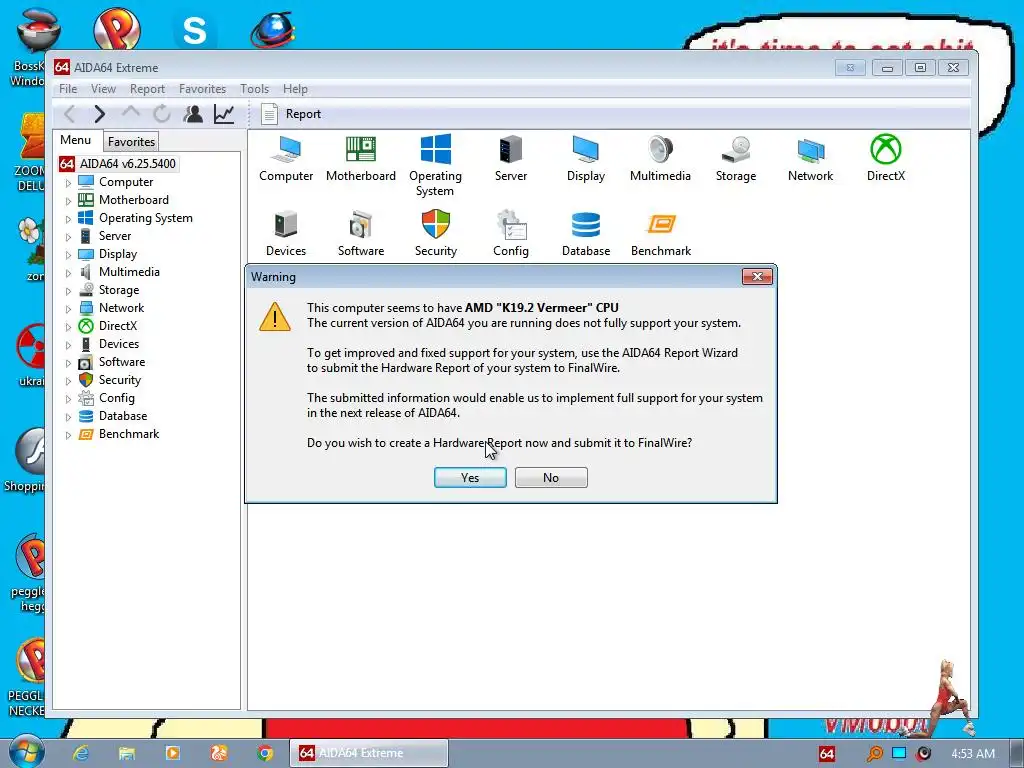
Task: Open the Computer category icon in main pane
Action: point(286,159)
